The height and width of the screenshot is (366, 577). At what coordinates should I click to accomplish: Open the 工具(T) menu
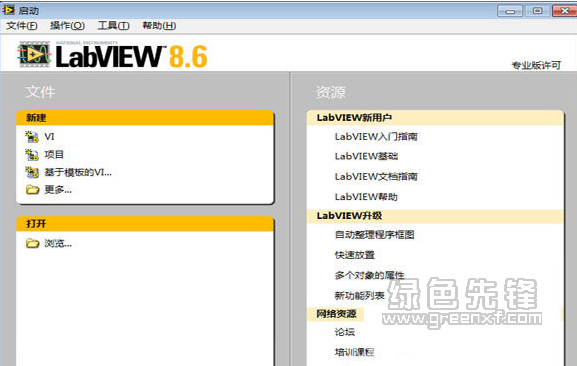click(x=113, y=26)
